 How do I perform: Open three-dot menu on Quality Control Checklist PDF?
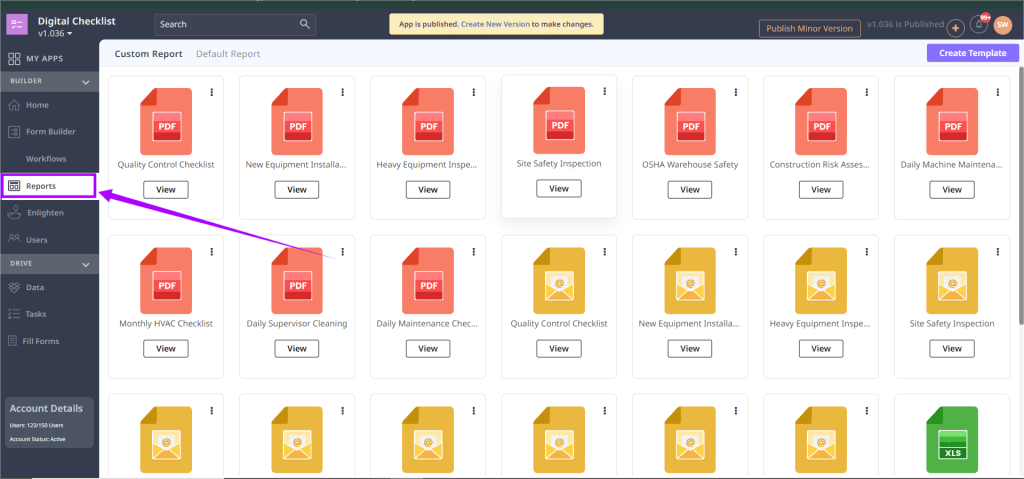(211, 92)
